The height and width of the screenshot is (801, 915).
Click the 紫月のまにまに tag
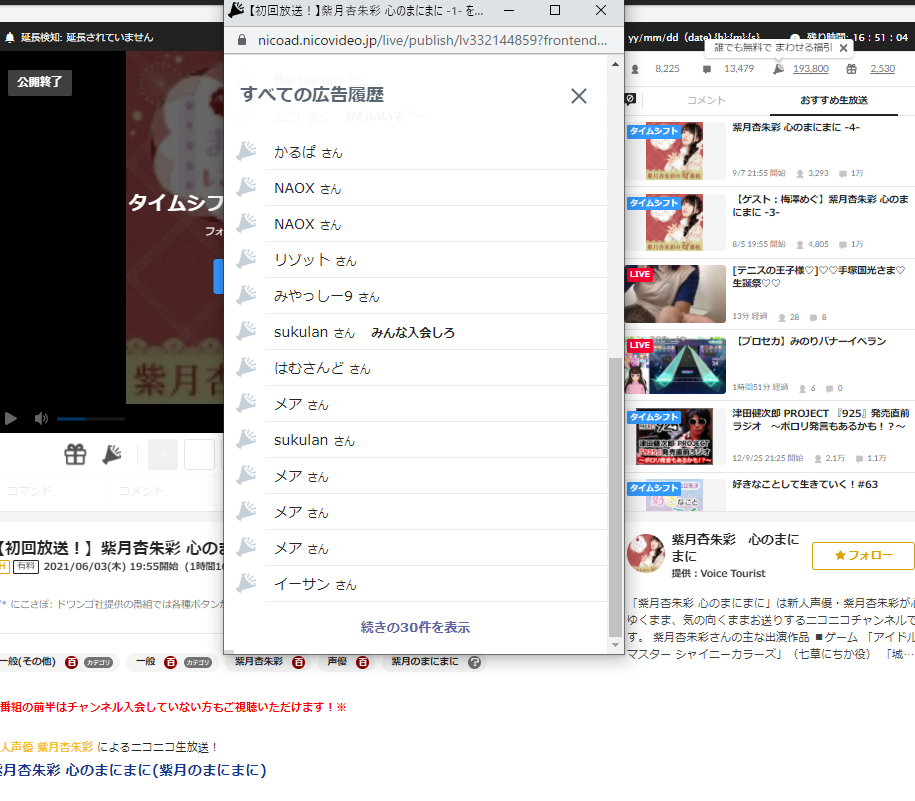(425, 662)
